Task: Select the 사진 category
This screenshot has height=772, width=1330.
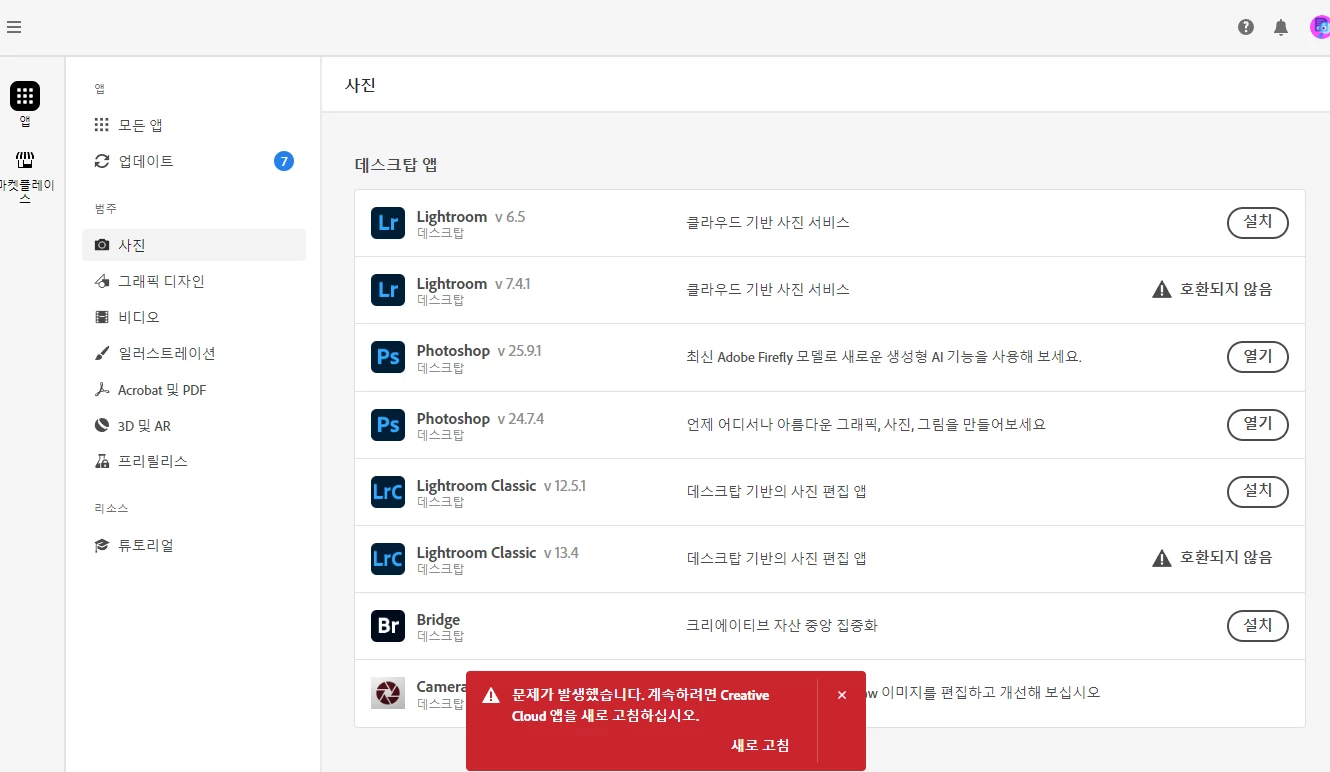Action: 194,245
